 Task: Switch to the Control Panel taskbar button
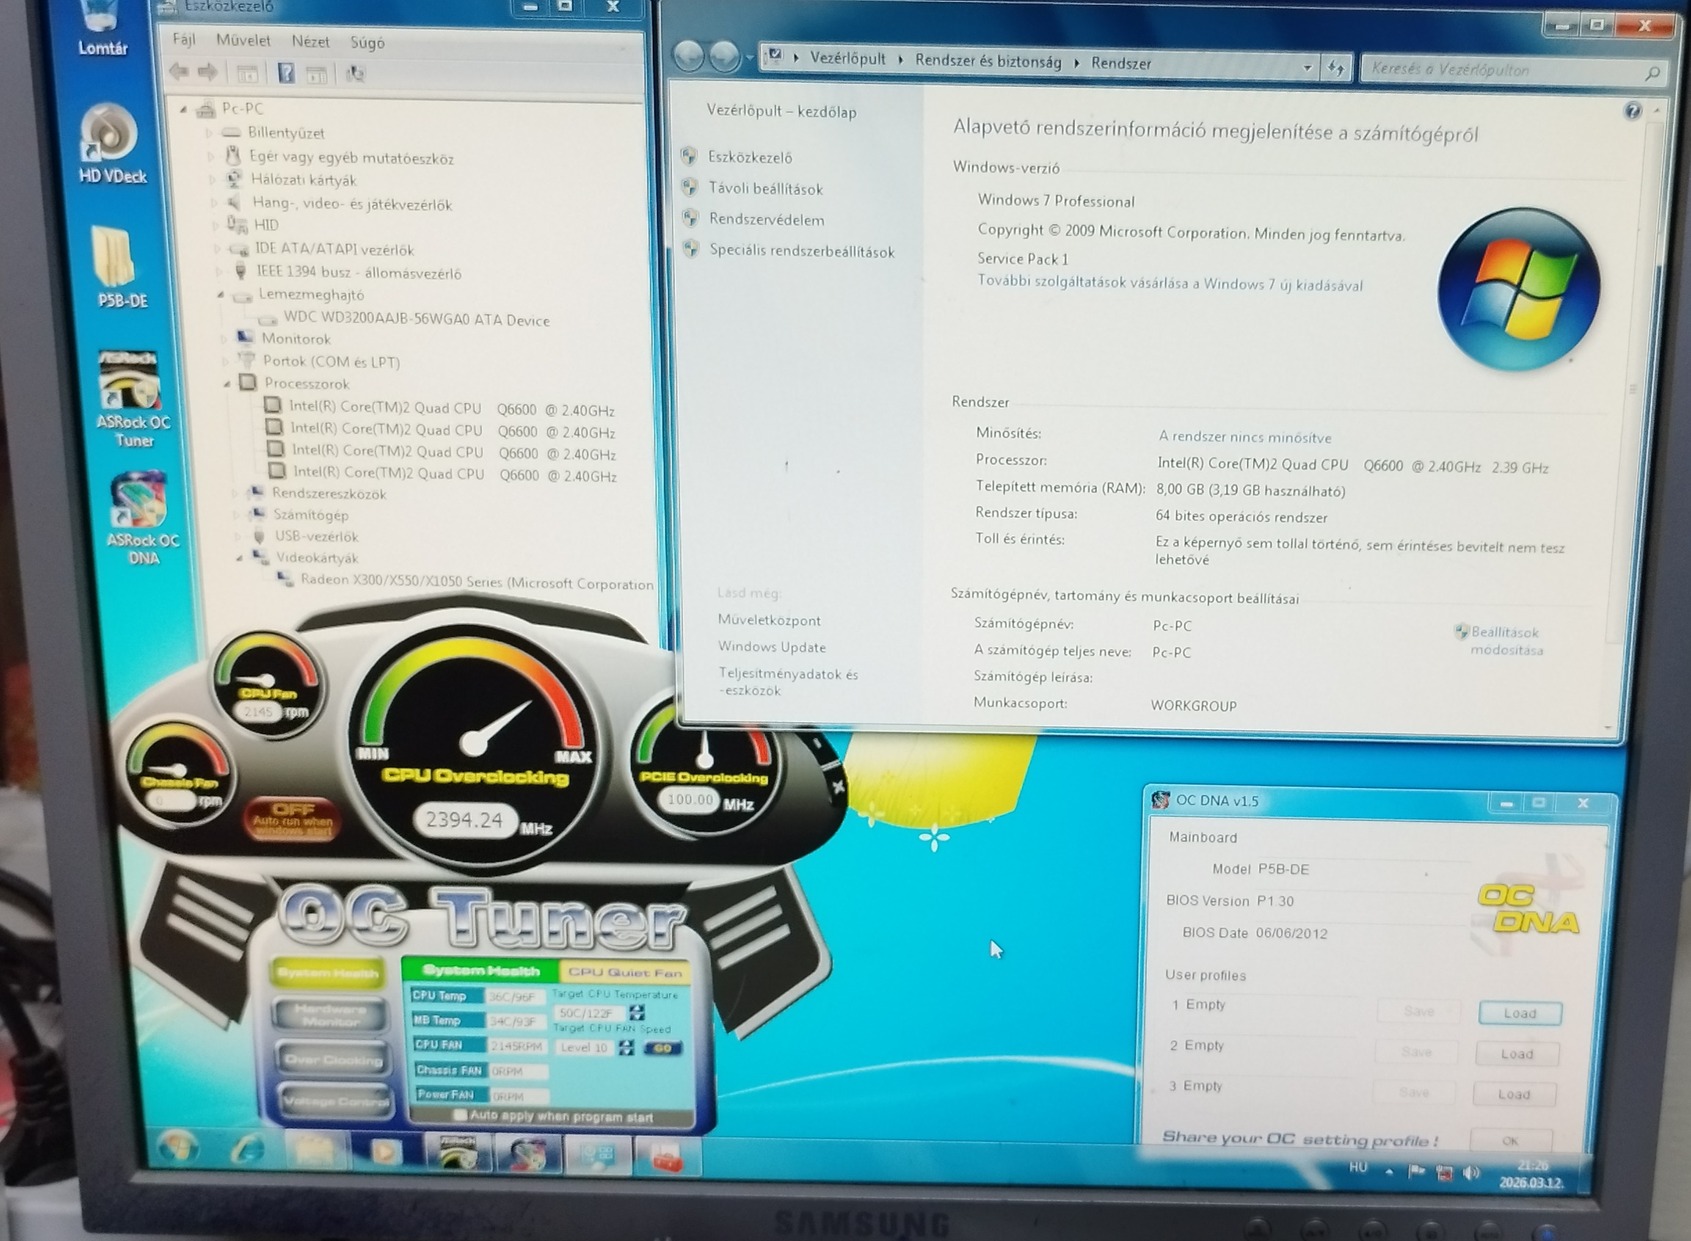pos(597,1156)
